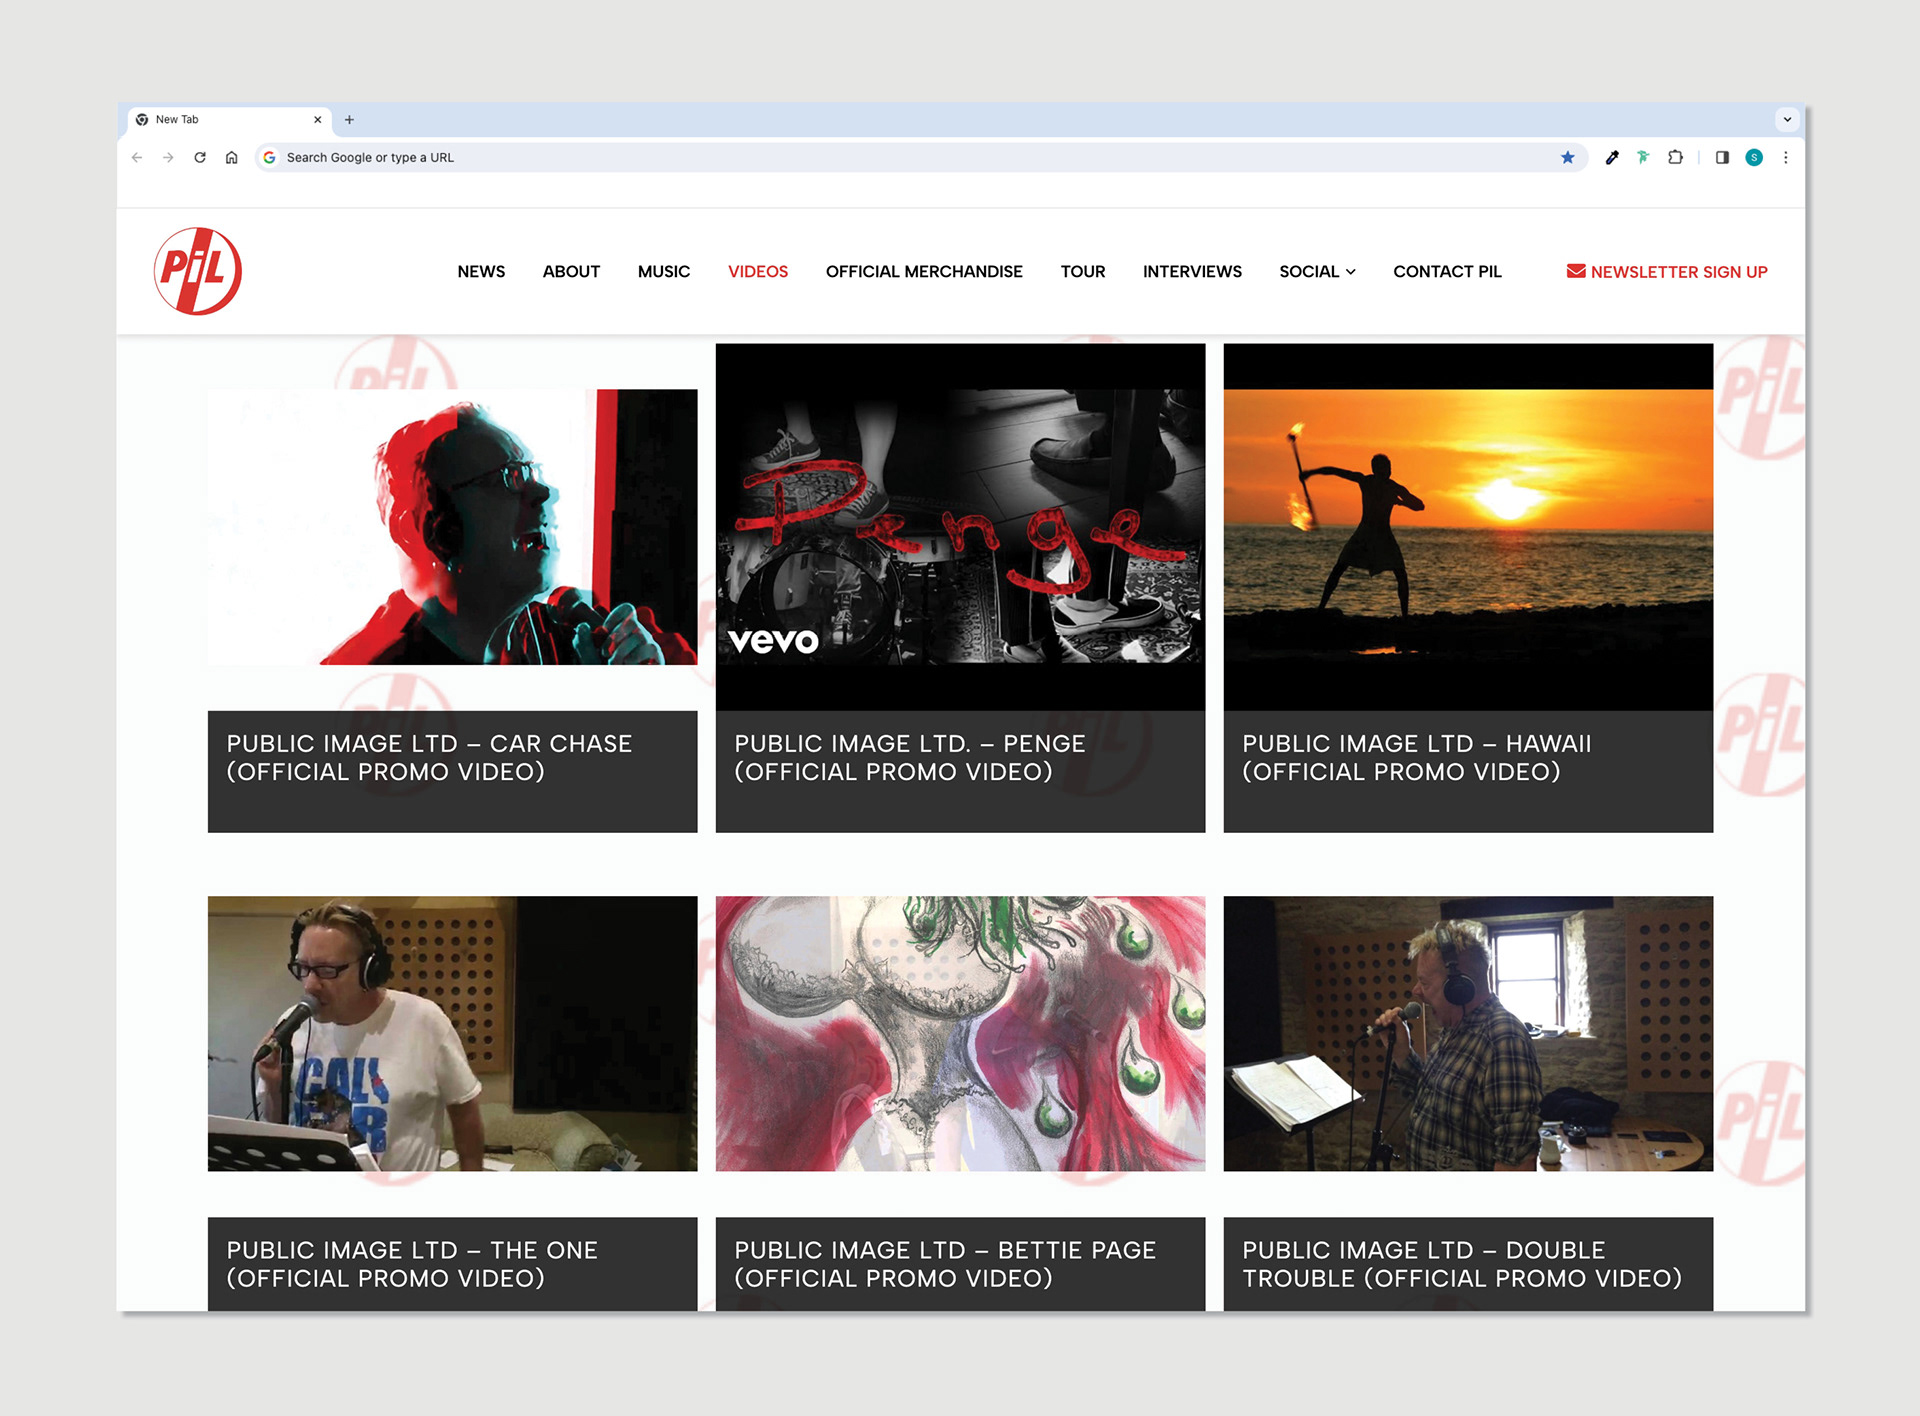
Task: Go to the ABOUT page
Action: coord(571,272)
